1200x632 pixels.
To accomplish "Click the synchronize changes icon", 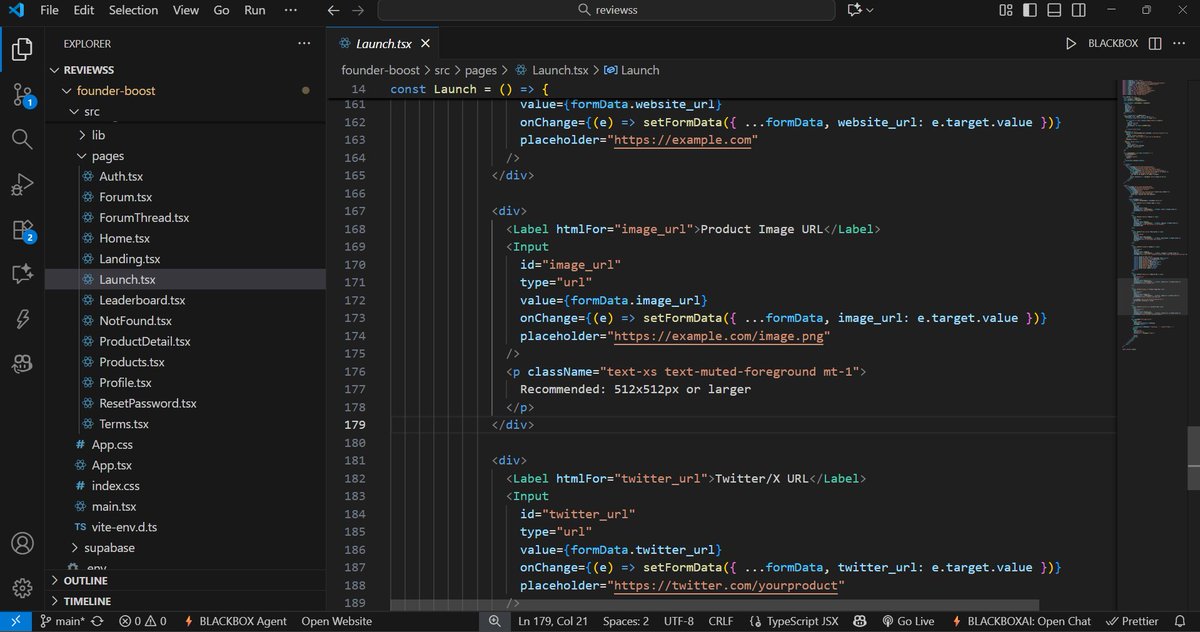I will [x=97, y=621].
